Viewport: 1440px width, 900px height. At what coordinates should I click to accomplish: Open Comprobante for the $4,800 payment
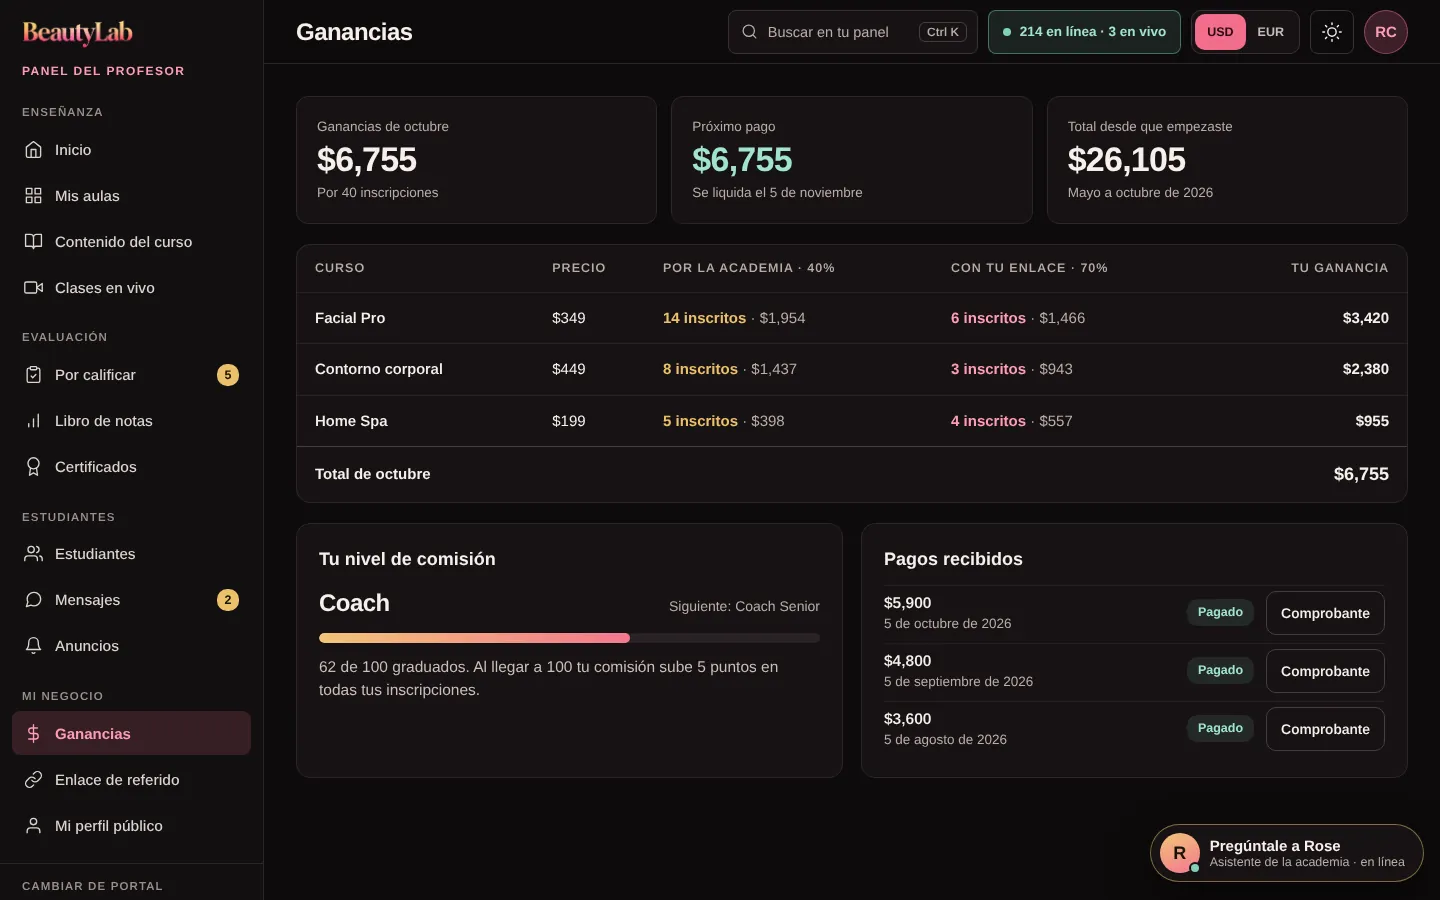1325,671
